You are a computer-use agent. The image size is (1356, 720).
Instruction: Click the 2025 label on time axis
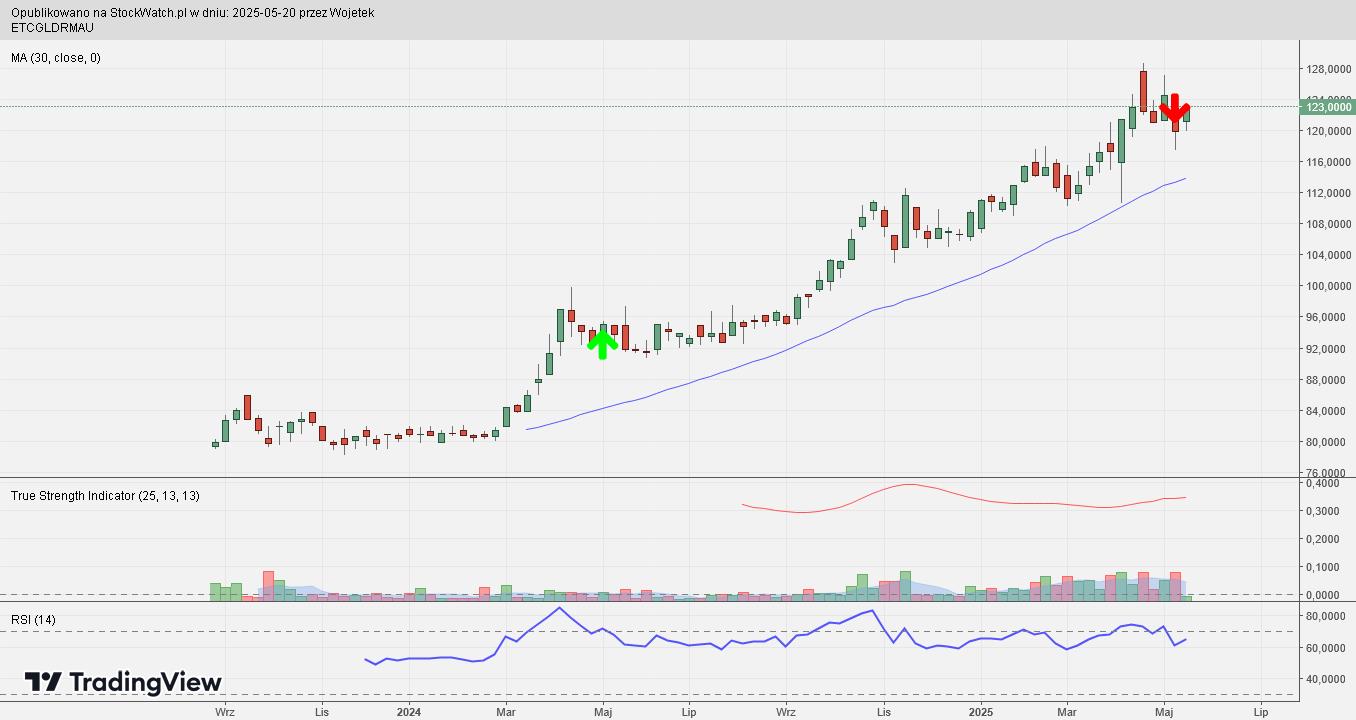pos(980,712)
